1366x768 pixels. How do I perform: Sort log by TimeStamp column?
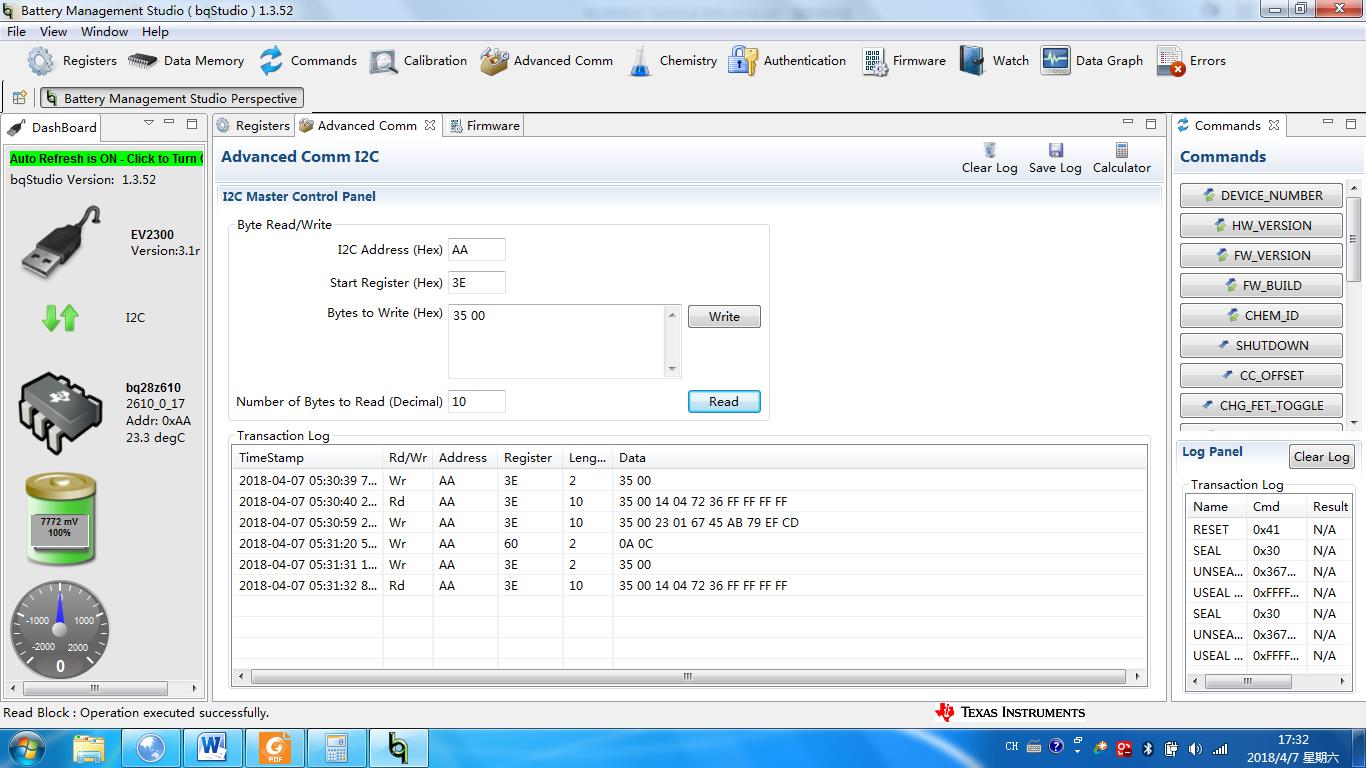[x=308, y=457]
